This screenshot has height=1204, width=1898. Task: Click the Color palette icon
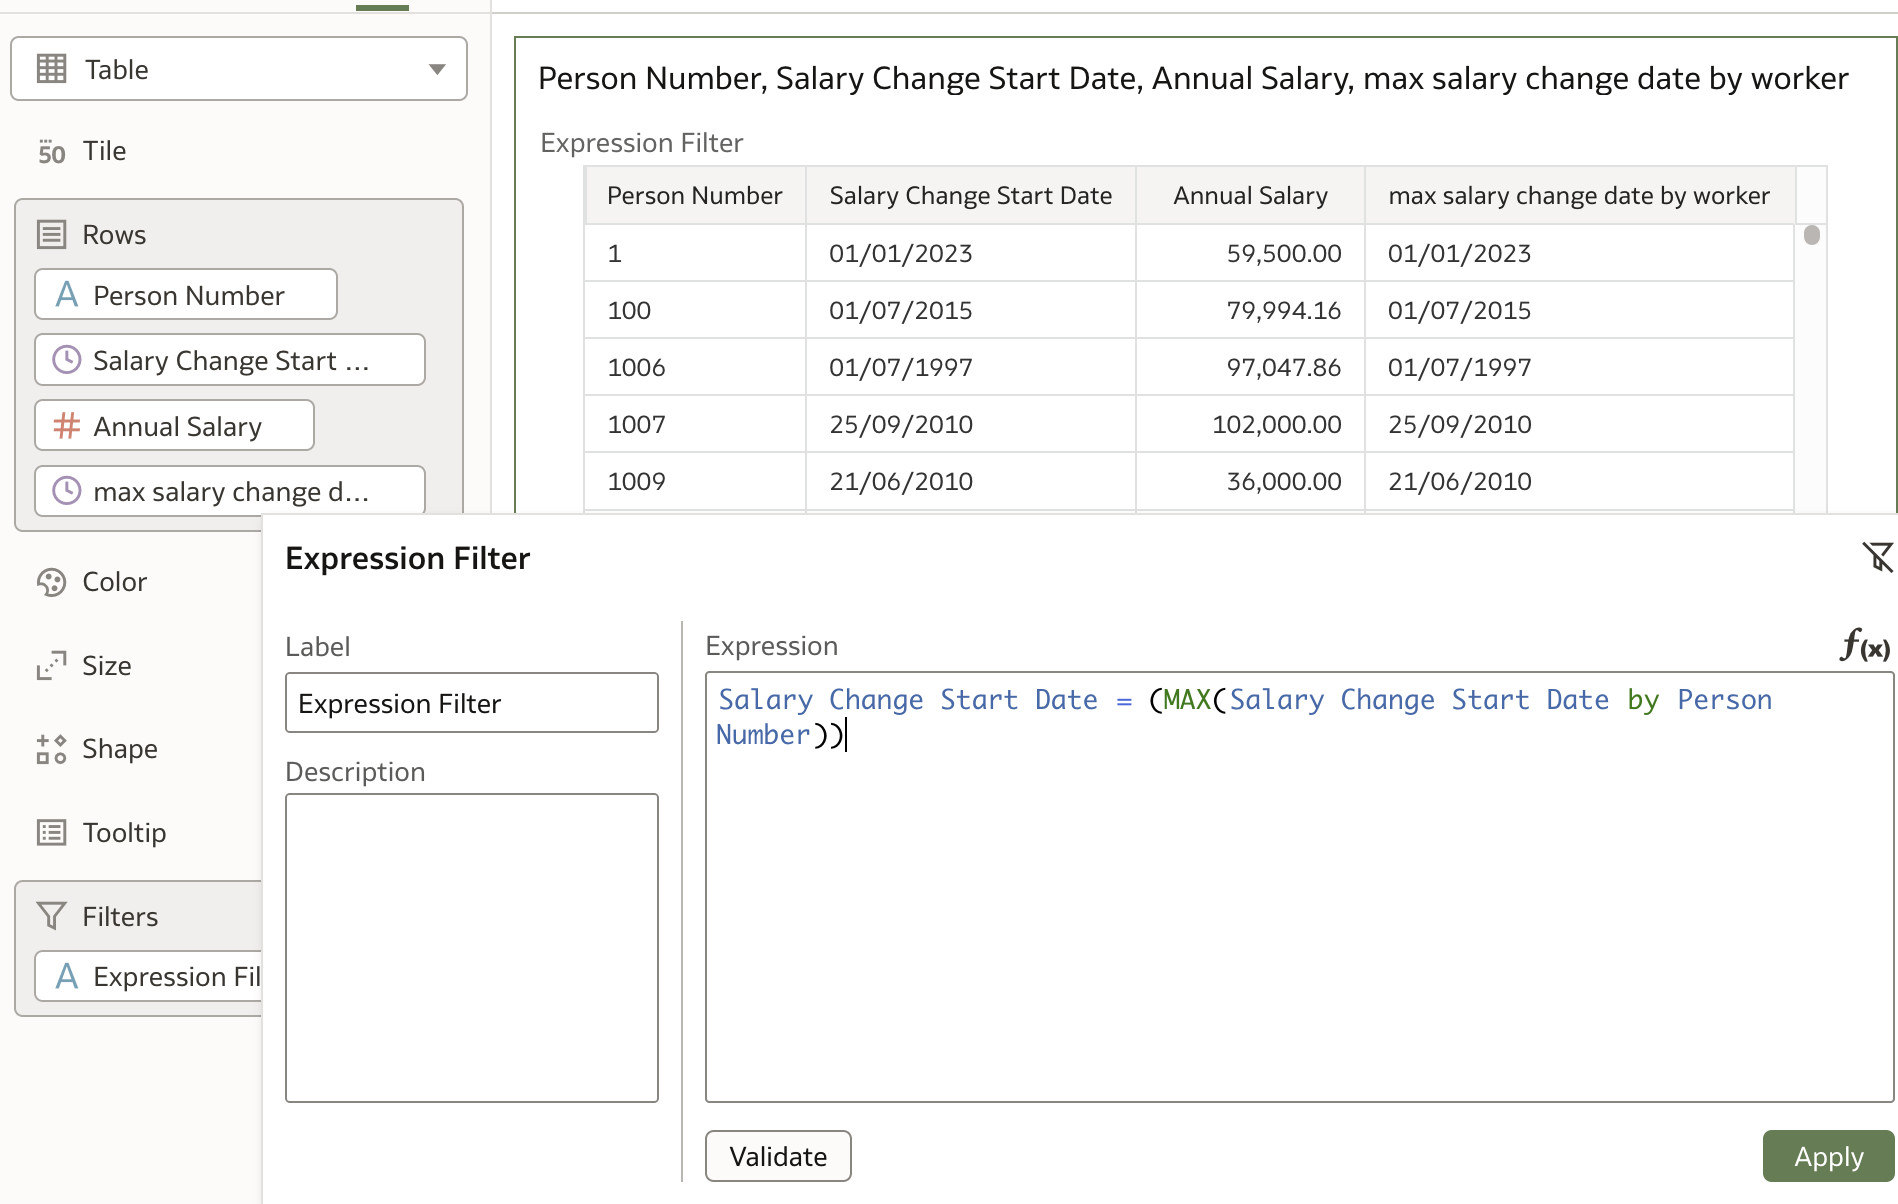(x=51, y=582)
